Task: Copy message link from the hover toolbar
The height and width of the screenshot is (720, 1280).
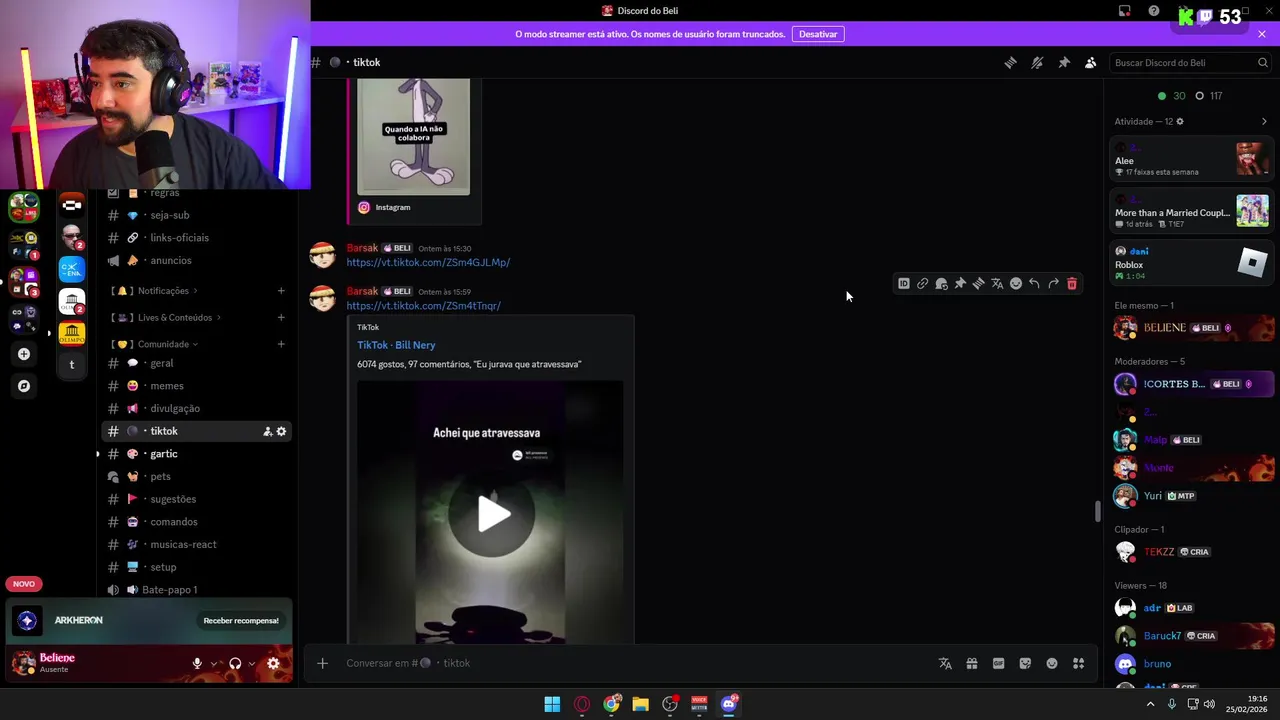Action: click(923, 284)
